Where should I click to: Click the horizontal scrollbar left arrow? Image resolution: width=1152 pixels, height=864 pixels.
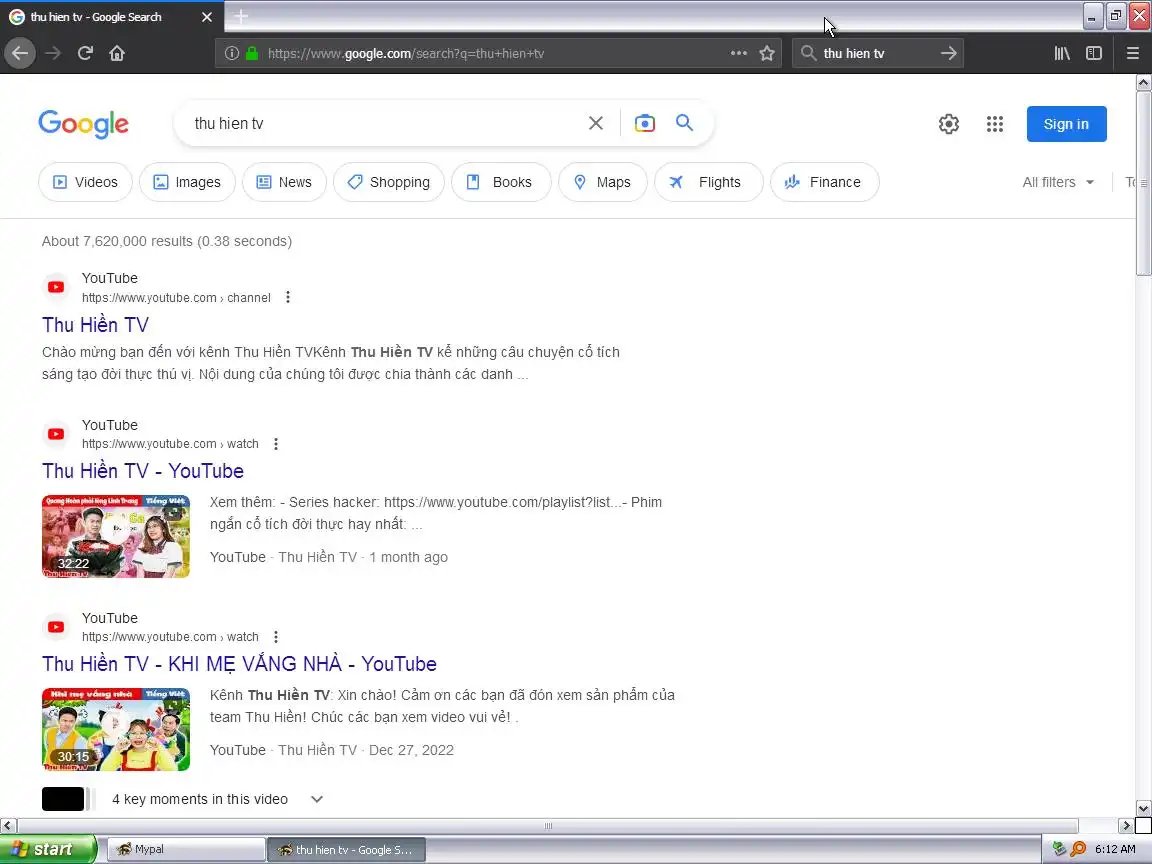coord(8,826)
